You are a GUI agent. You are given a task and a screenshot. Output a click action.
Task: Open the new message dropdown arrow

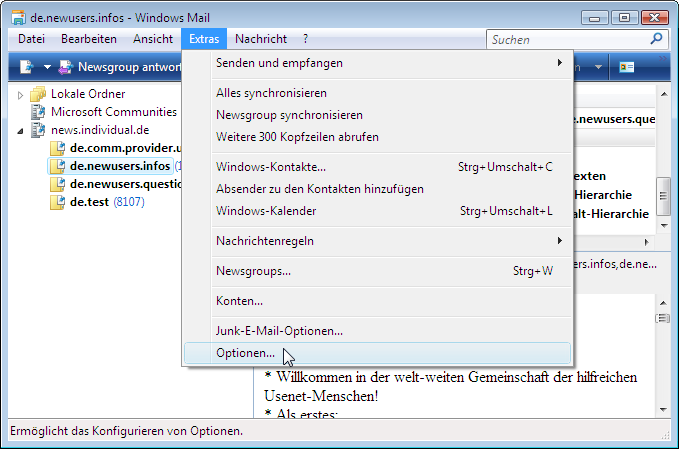(47, 67)
